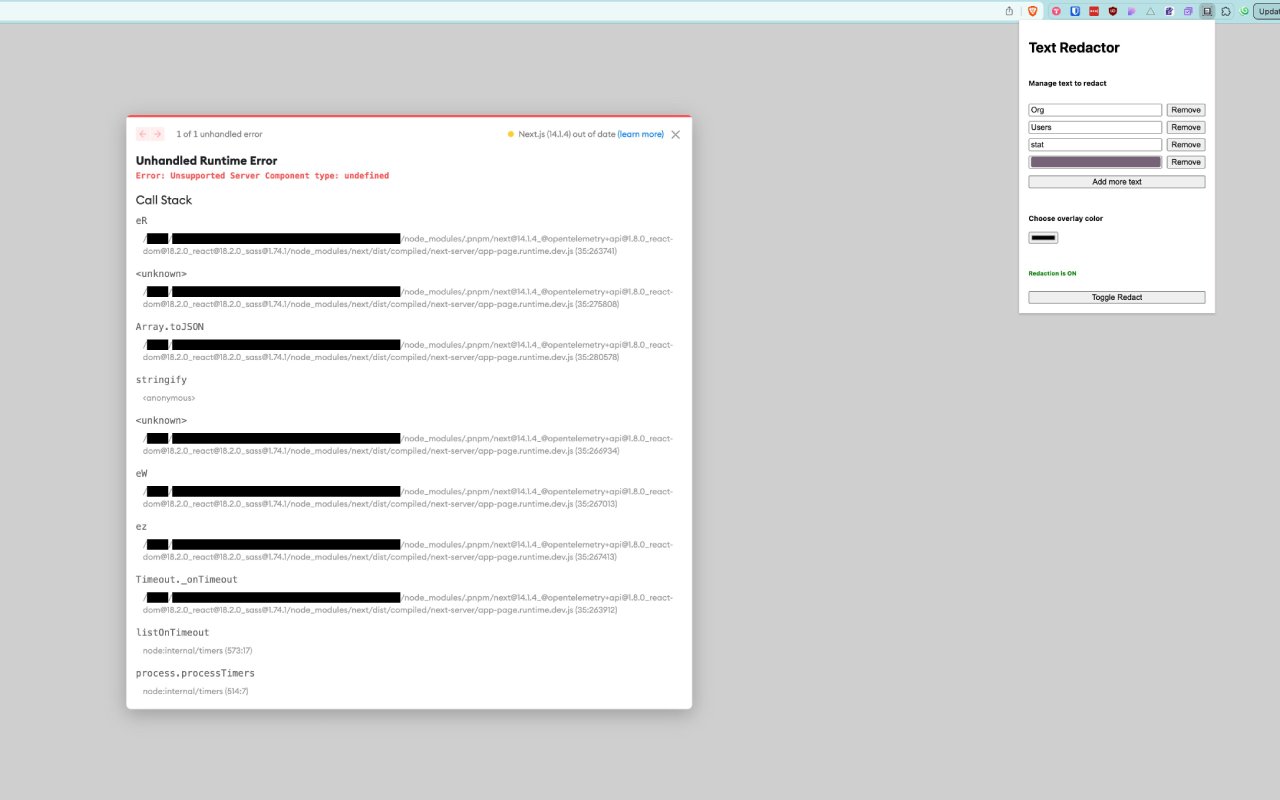Click the grey triangle extension icon

click(x=1150, y=11)
